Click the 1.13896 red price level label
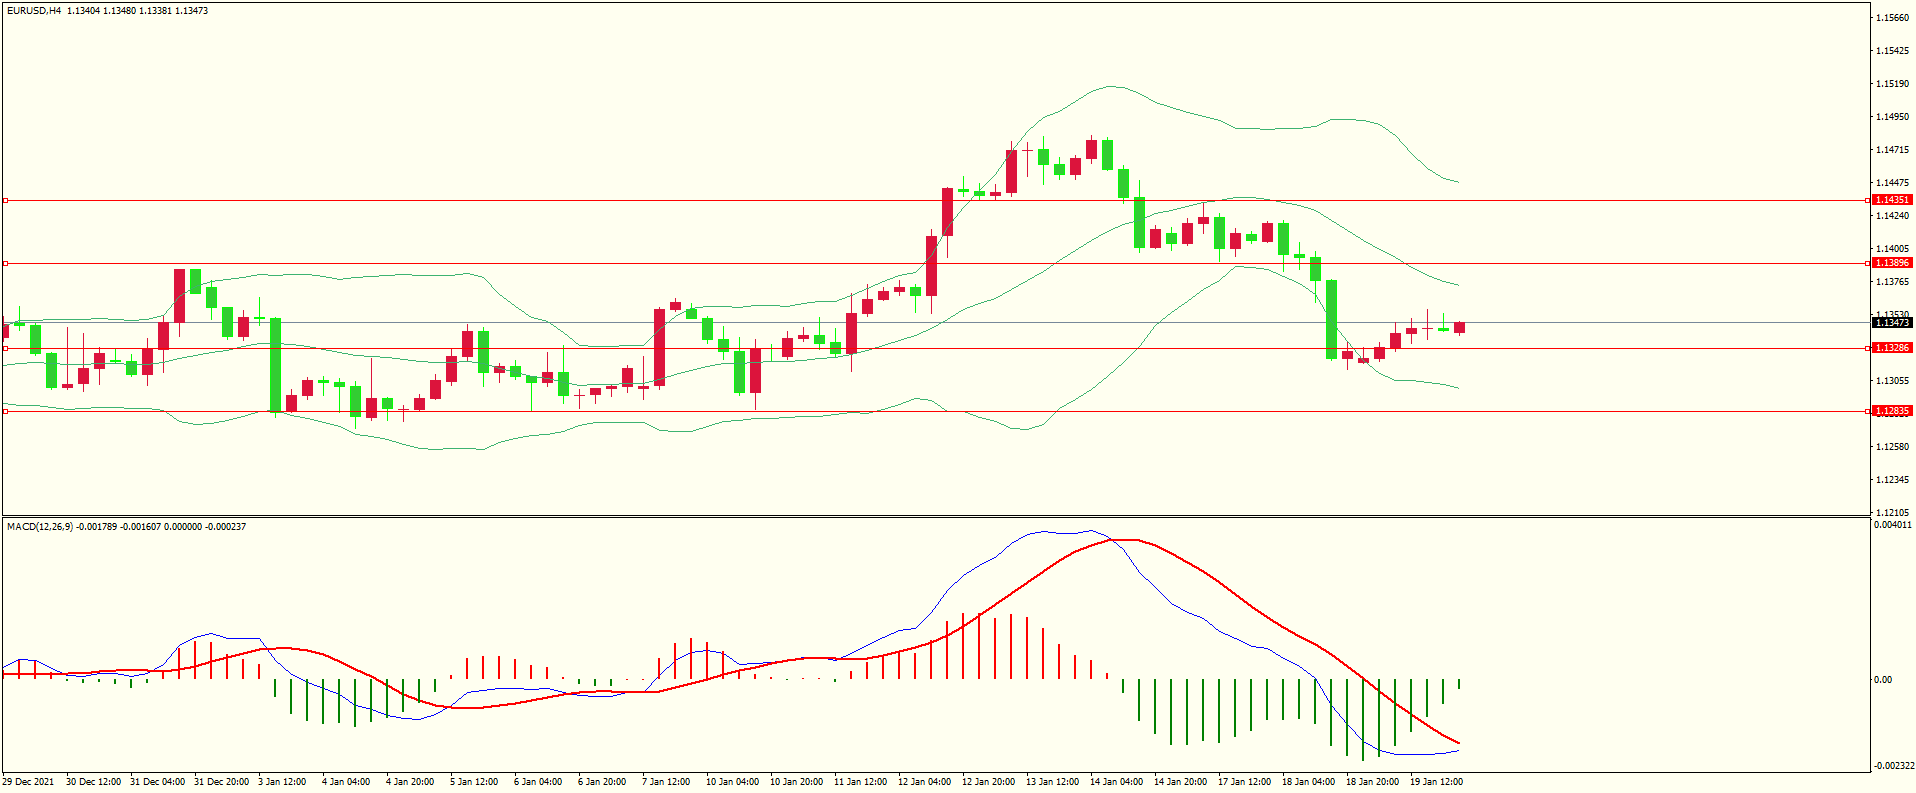The height and width of the screenshot is (793, 1916). click(1892, 263)
